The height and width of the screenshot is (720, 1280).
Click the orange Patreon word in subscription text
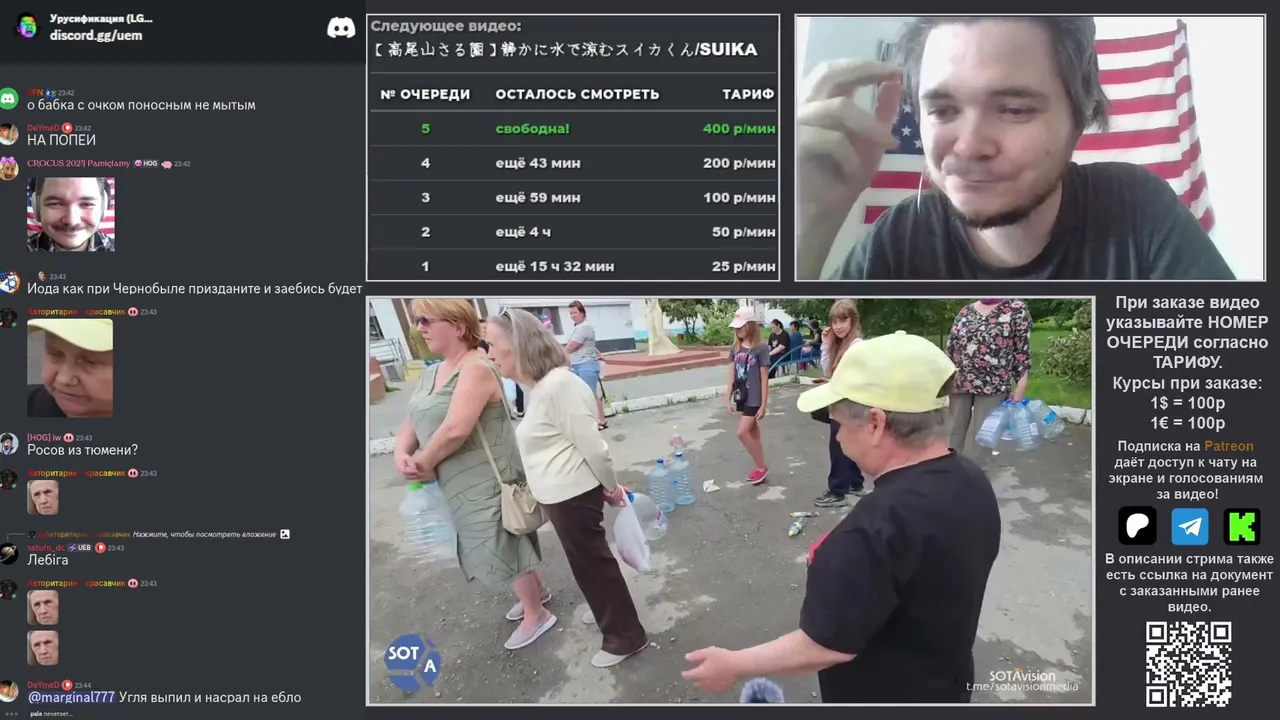tap(1228, 446)
